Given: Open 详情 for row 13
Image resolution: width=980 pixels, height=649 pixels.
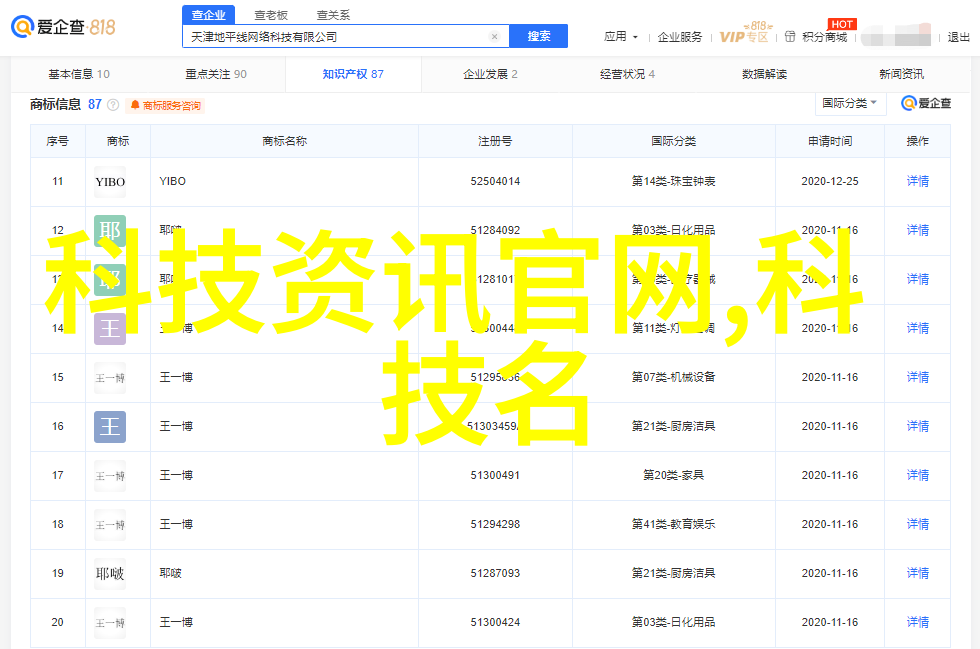Looking at the screenshot, I should click(918, 279).
